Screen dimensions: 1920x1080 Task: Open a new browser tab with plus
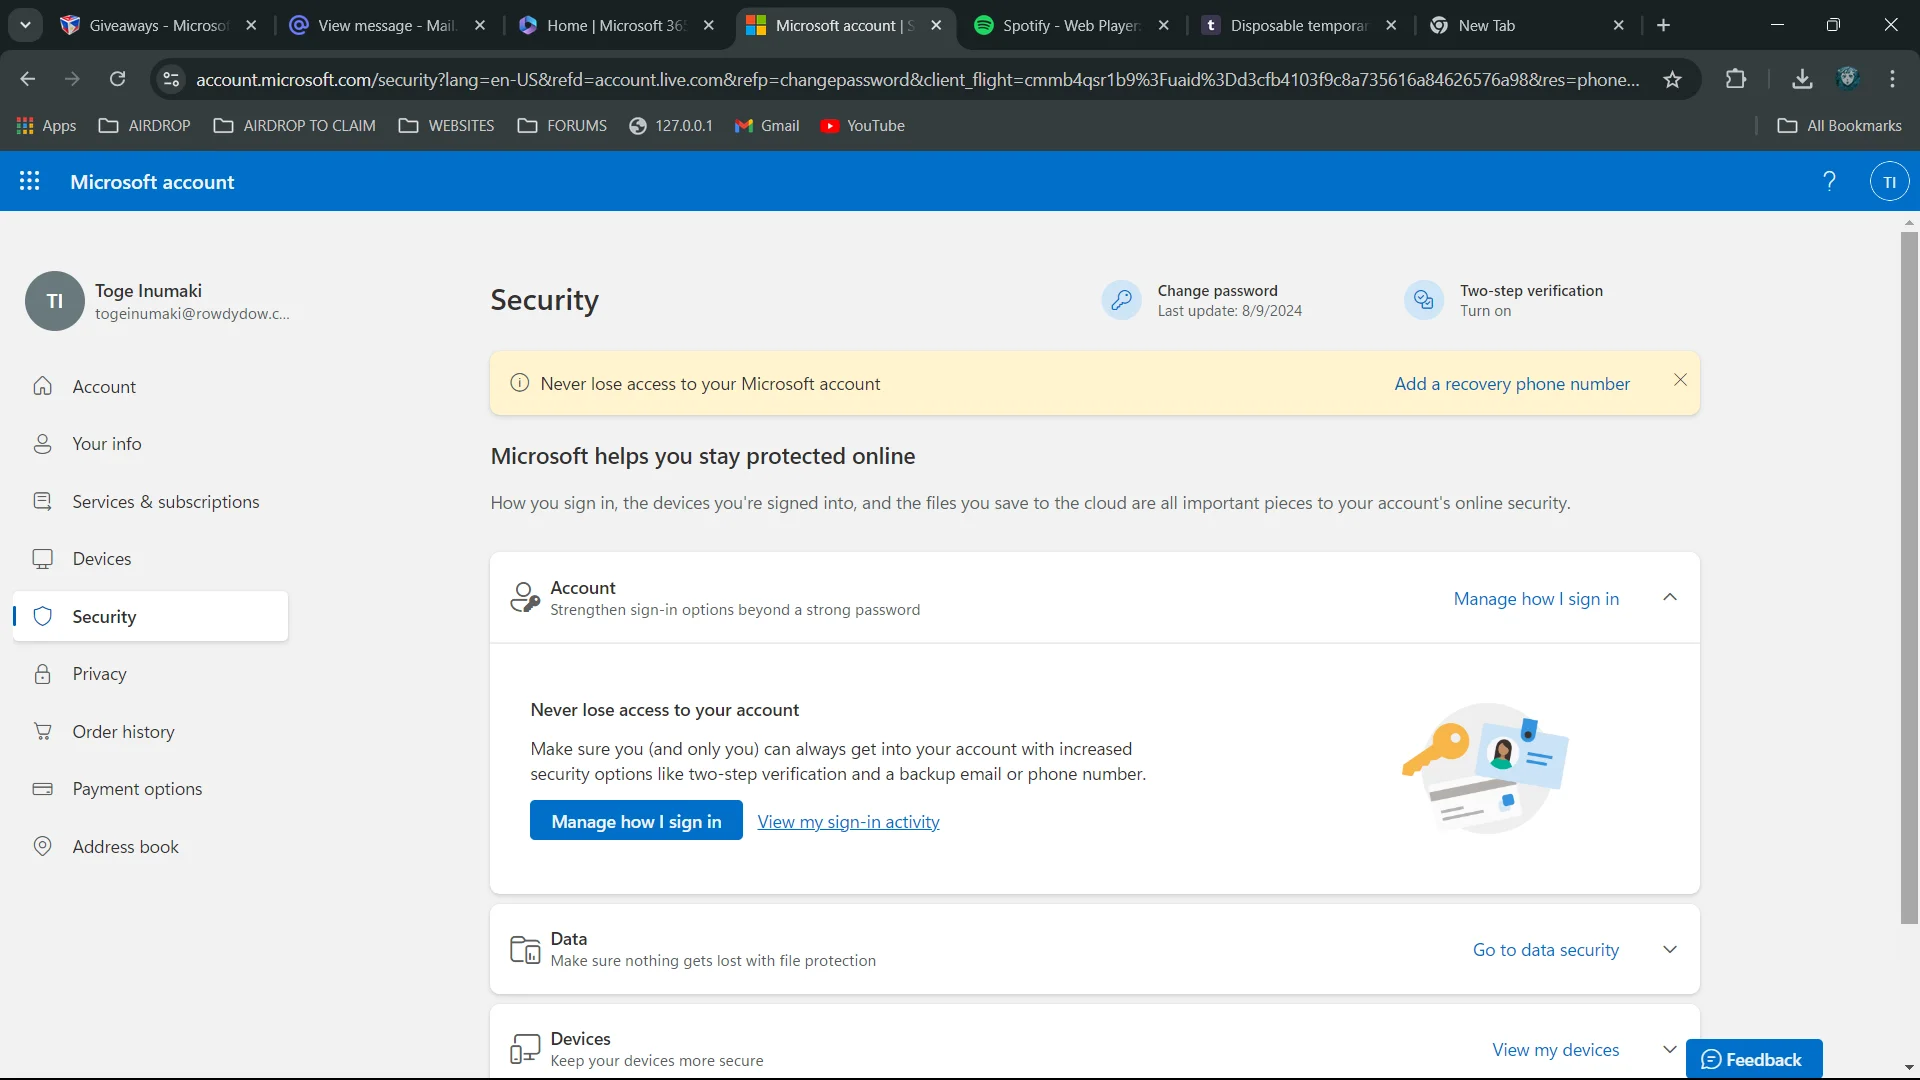(1664, 25)
